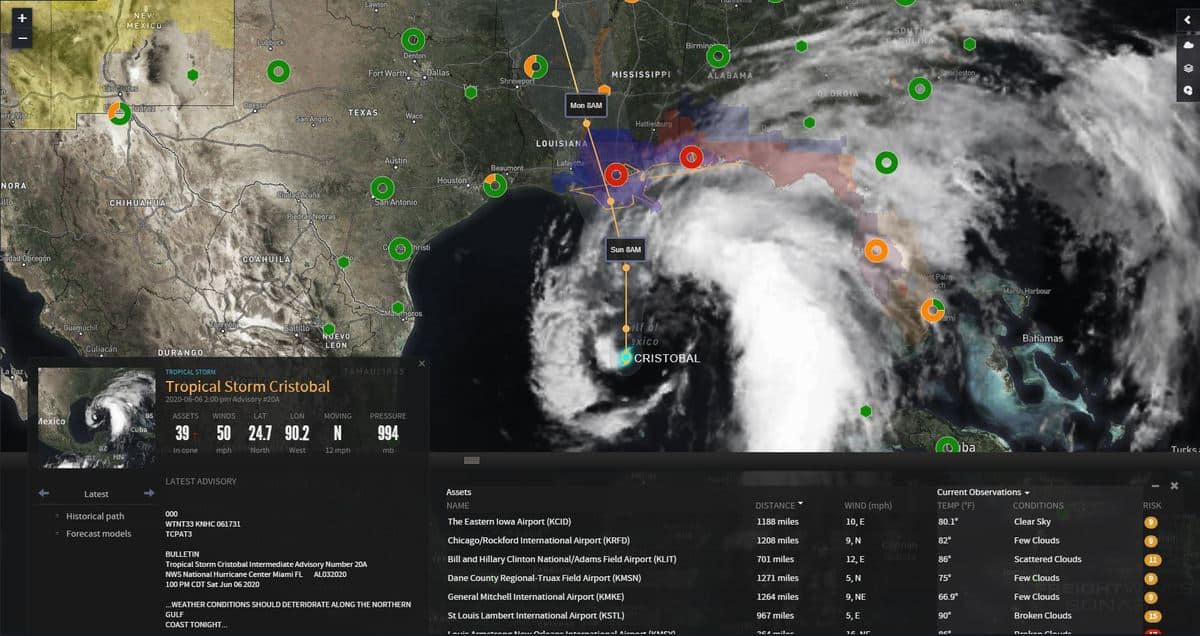Toggle the Forecast models option
Viewport: 1200px width, 636px height.
coord(98,533)
